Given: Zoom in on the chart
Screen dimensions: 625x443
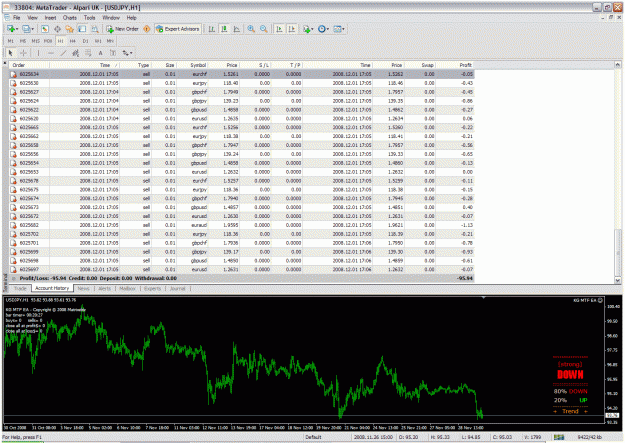Looking at the screenshot, I should (251, 29).
